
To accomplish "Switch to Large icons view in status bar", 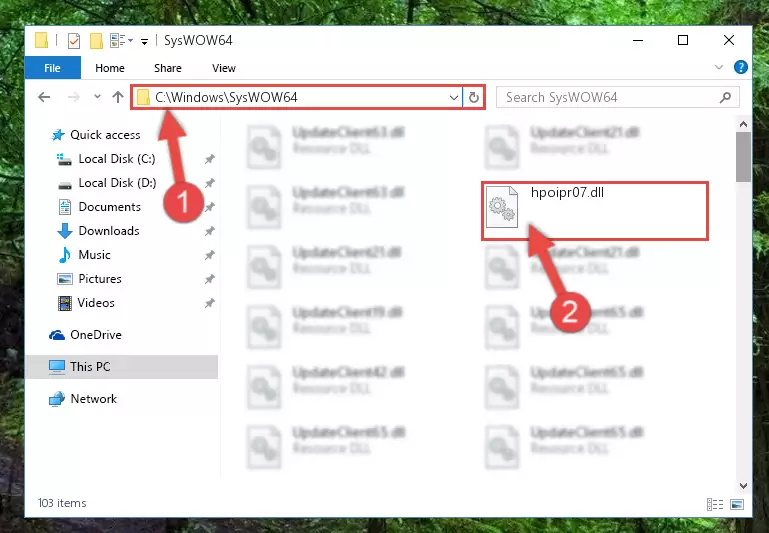I will [x=737, y=504].
